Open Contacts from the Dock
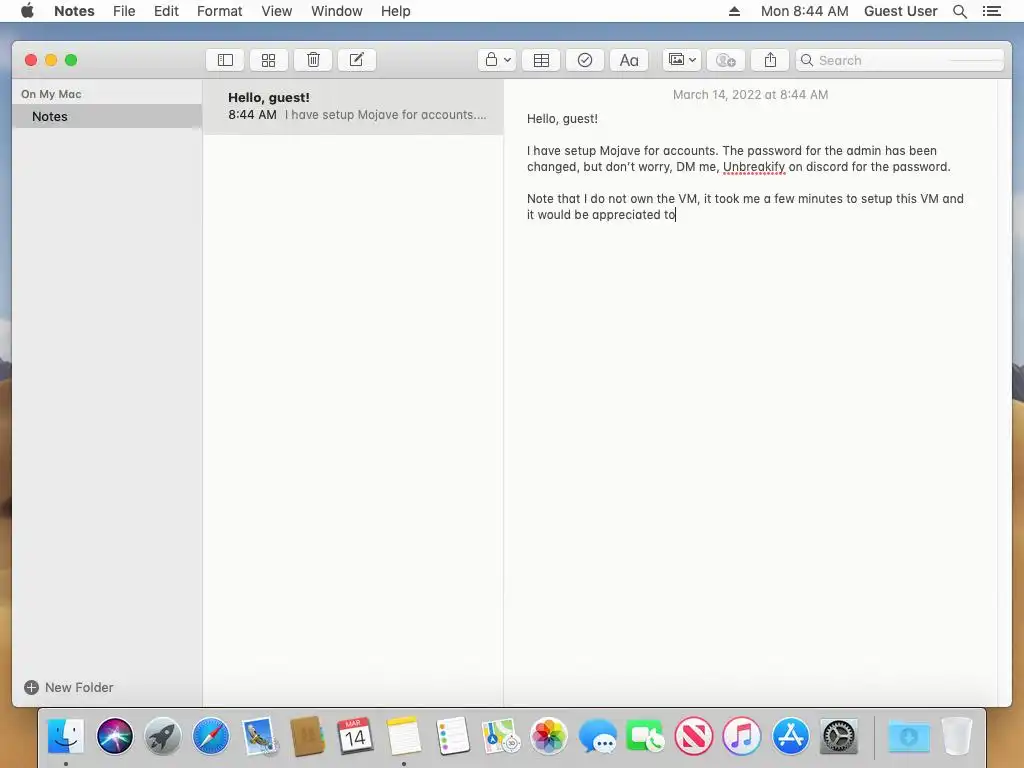The width and height of the screenshot is (1024, 768). 308,736
